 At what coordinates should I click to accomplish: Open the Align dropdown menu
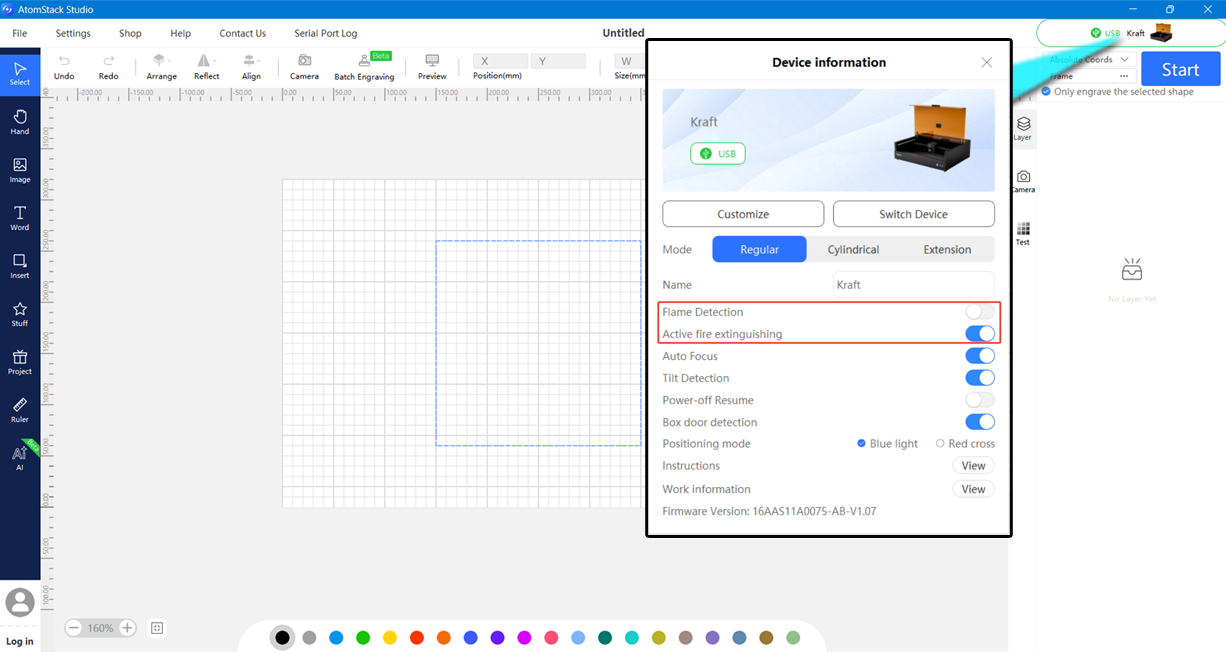[251, 68]
